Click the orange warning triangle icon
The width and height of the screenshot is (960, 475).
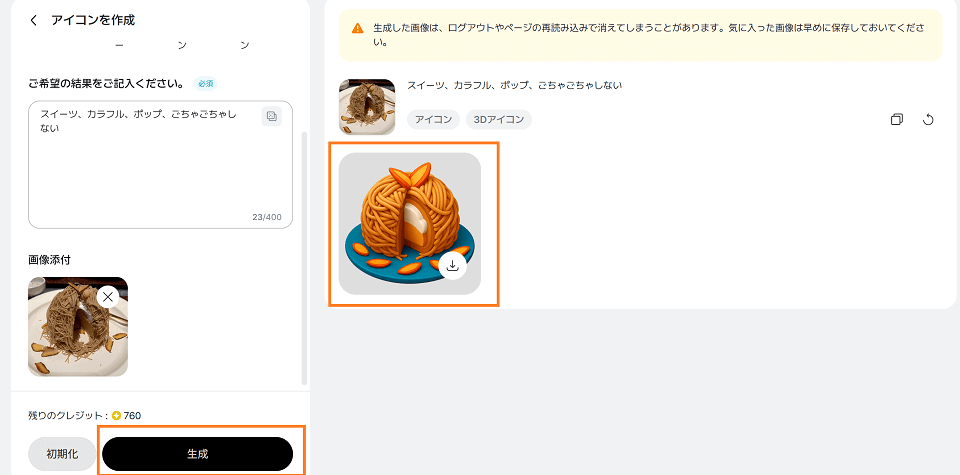358,28
